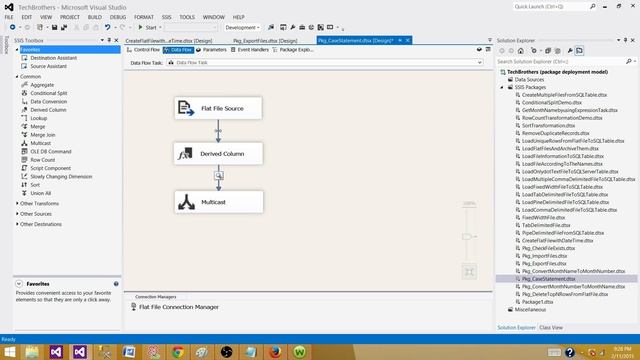Collapse the Favorites group in the toolbox
This screenshot has width=640, height=360.
click(x=17, y=49)
